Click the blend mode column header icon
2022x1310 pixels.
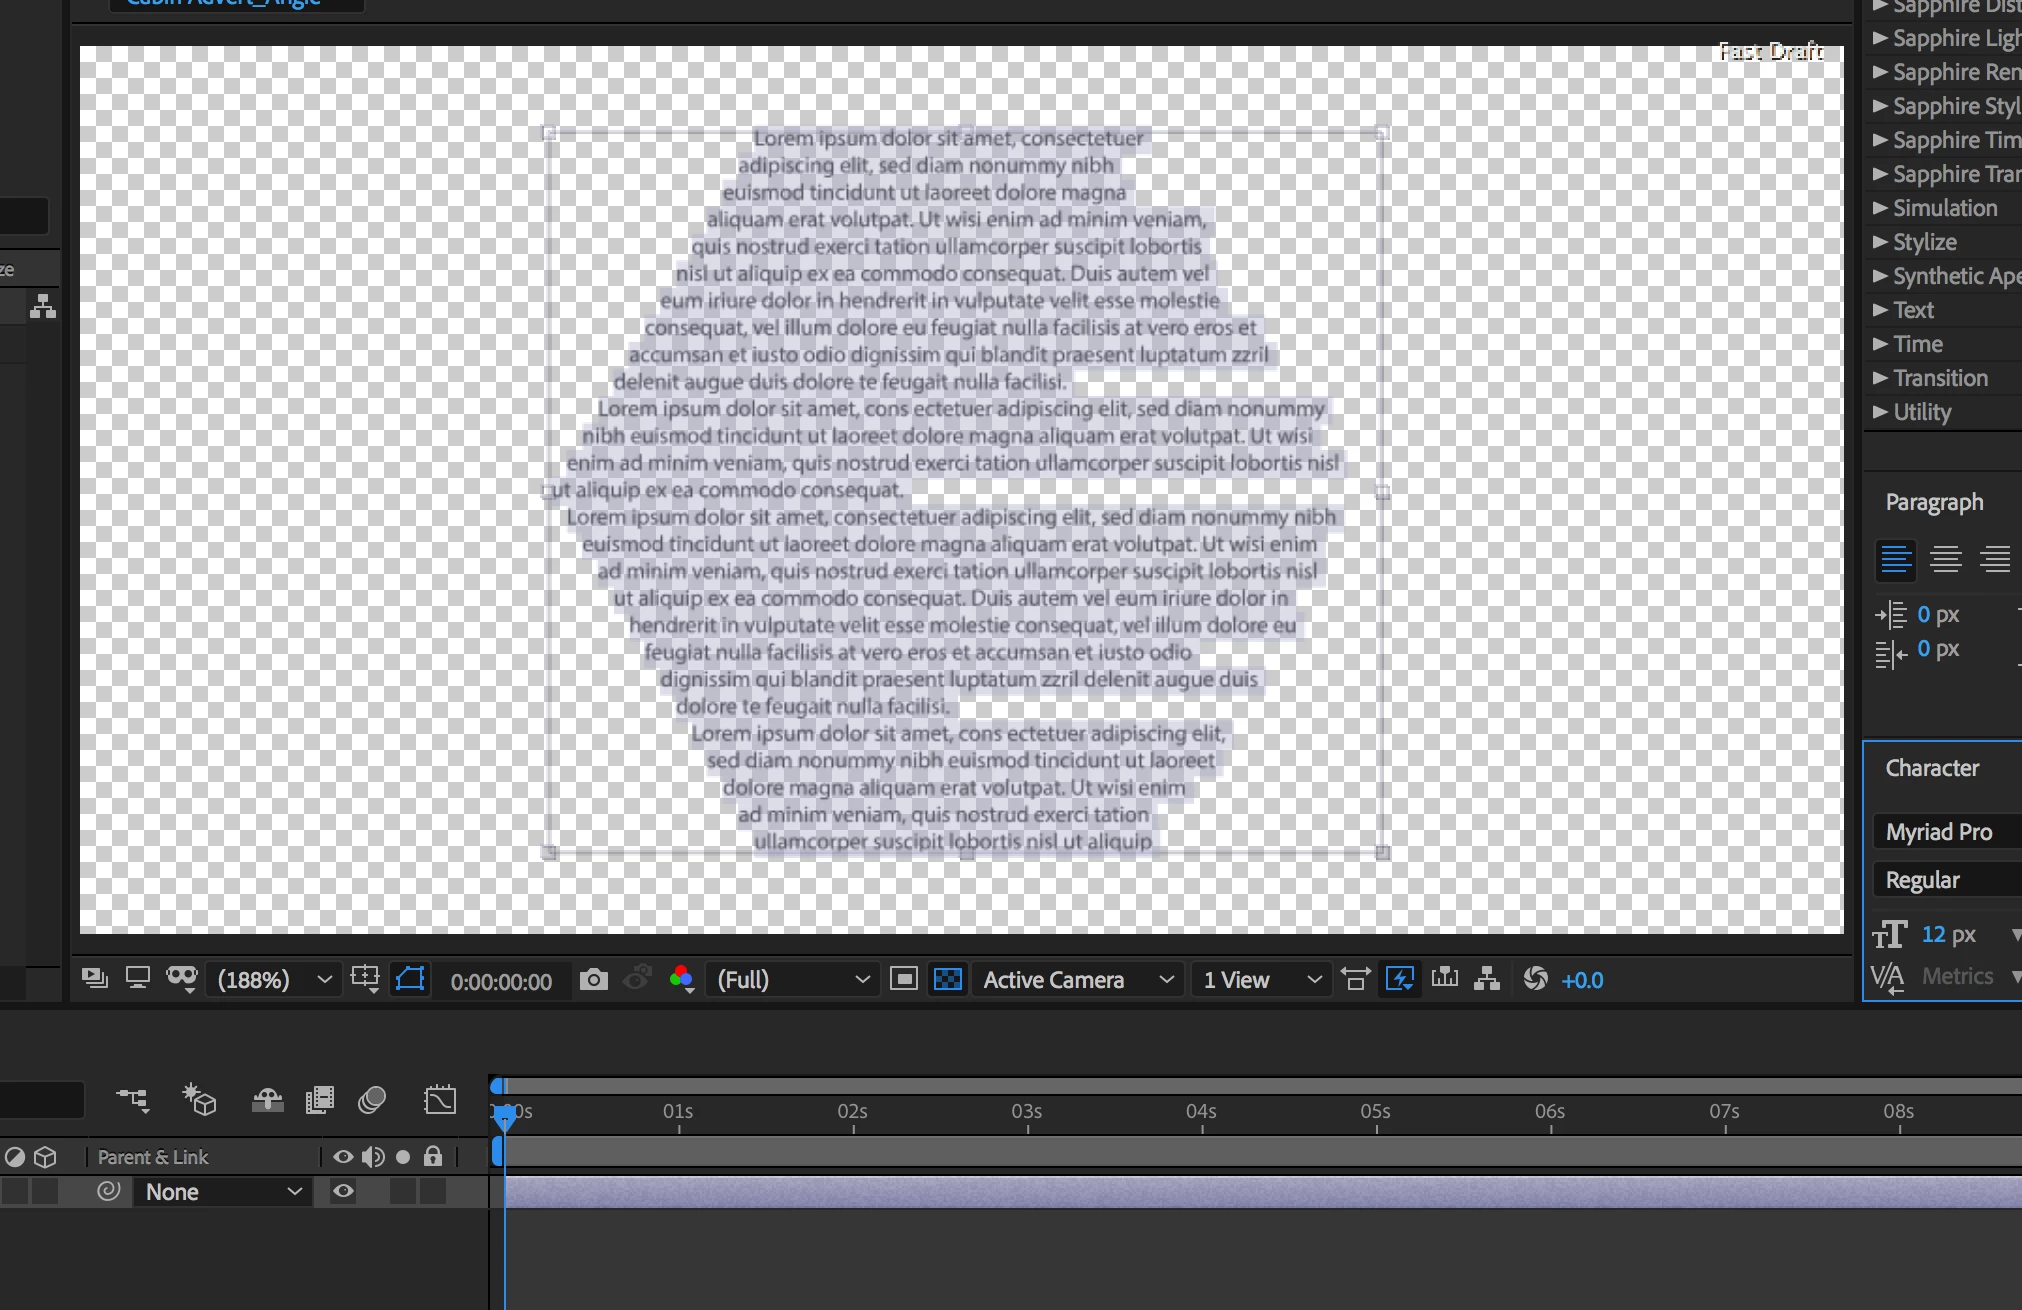click(14, 1157)
